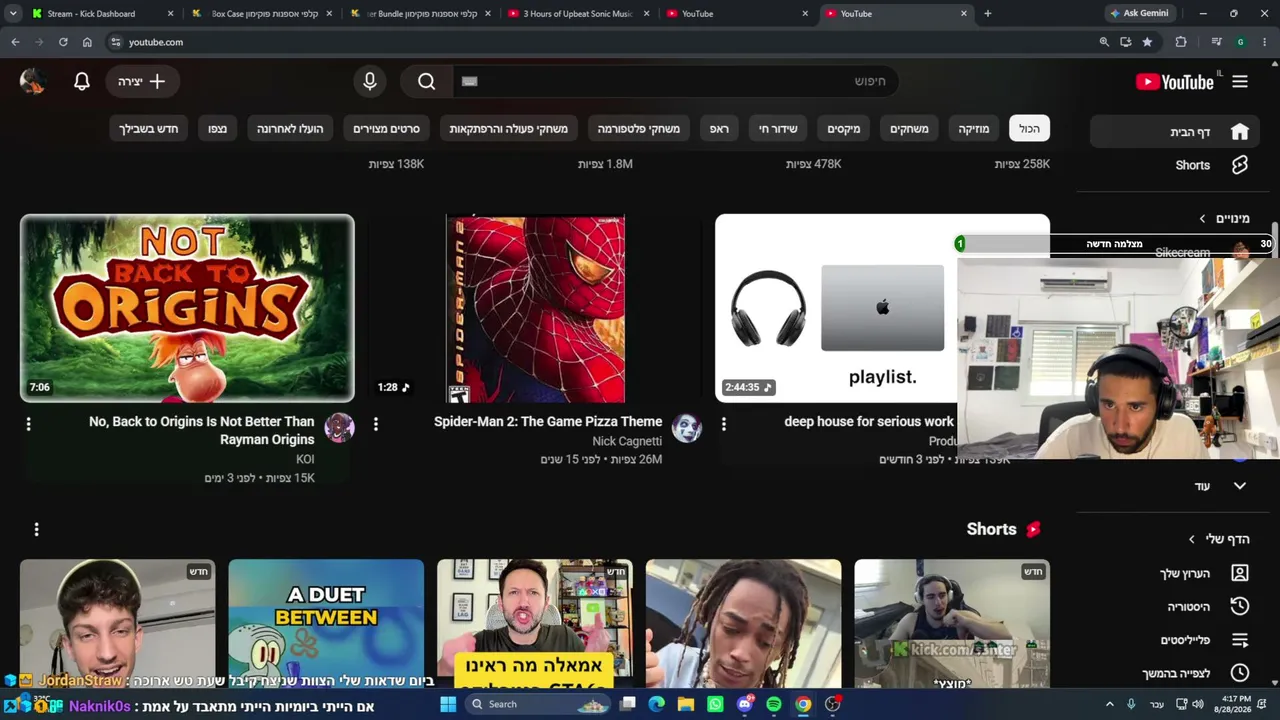Select the מוזיקה filter chip

pos(974,129)
